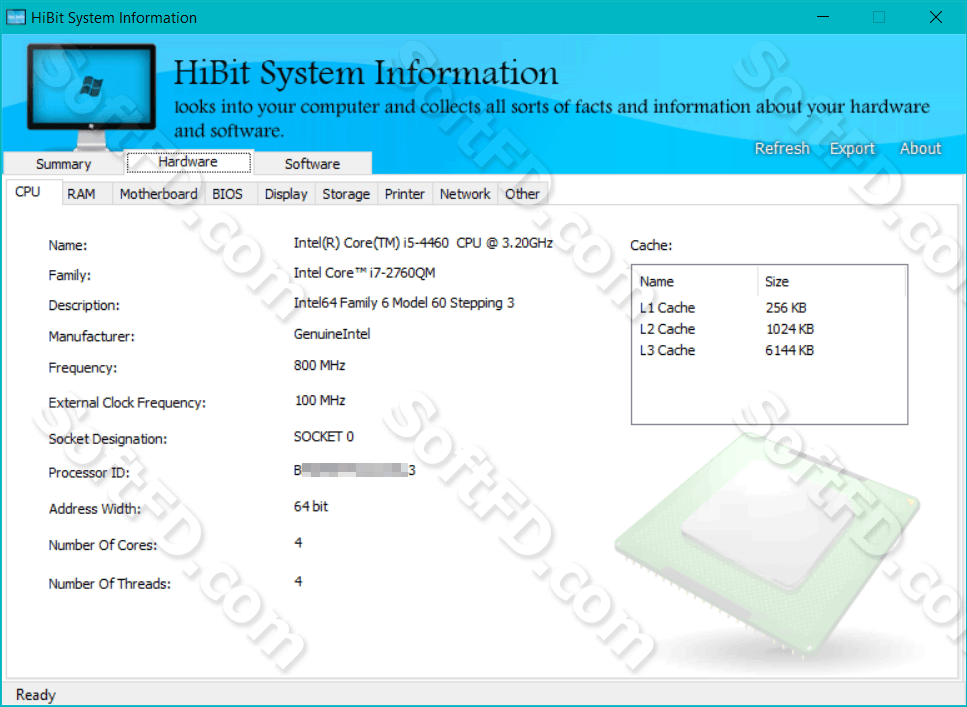Click the 100 MHz external clock value
This screenshot has height=707, width=967.
[319, 400]
